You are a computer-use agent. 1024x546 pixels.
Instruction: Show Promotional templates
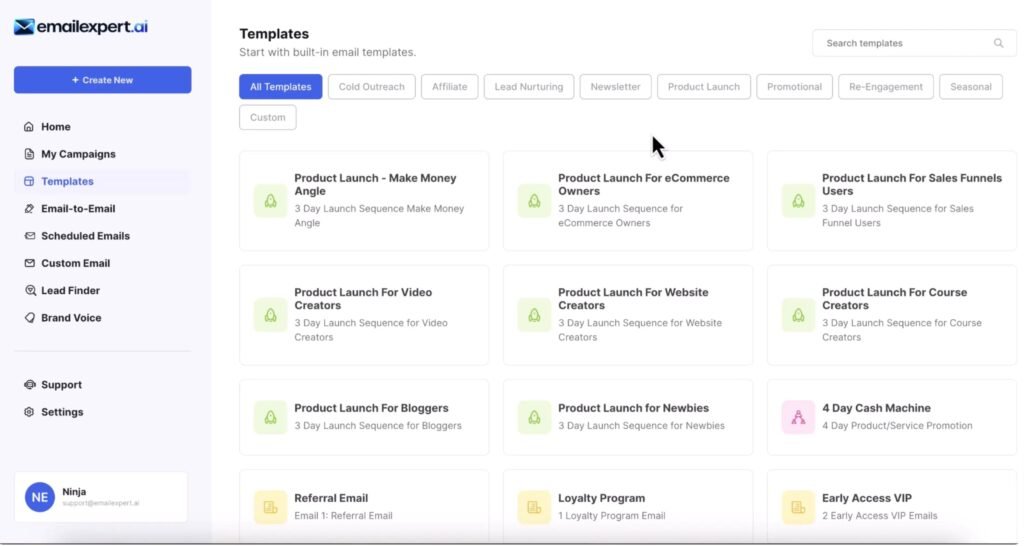coord(794,87)
